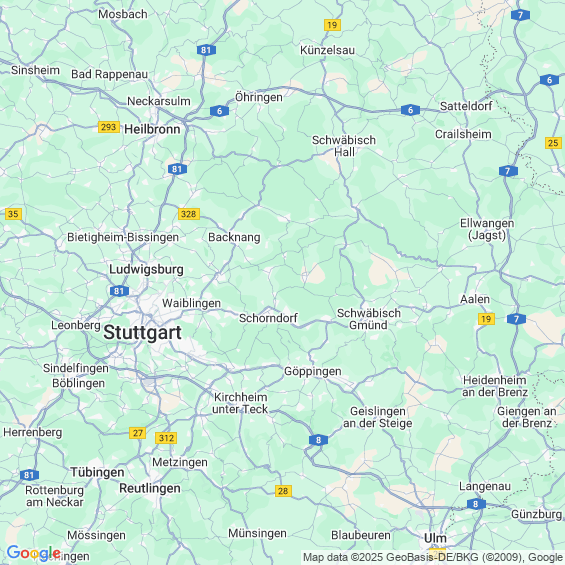Click the Google logo
The width and height of the screenshot is (565, 565).
[34, 553]
